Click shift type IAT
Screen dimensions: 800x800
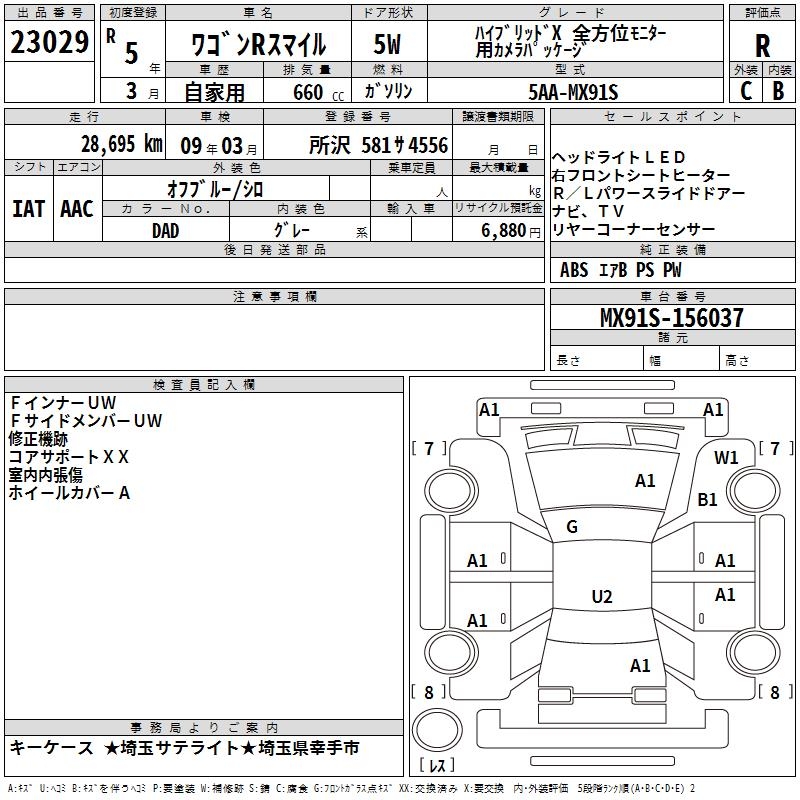(x=28, y=209)
